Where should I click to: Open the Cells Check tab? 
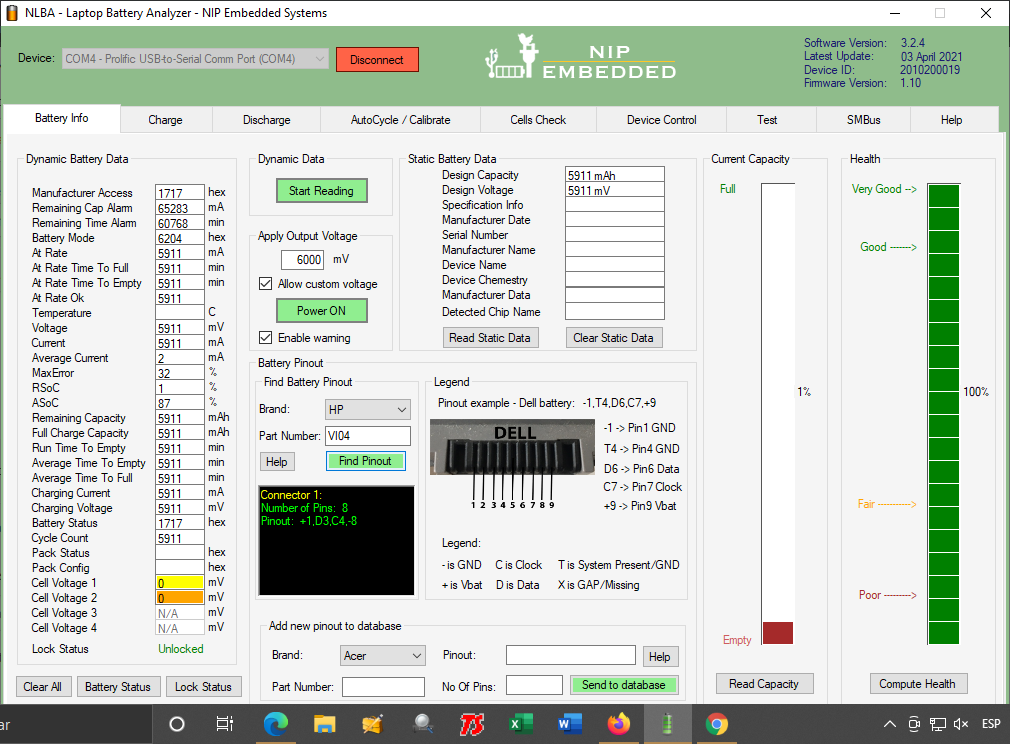538,120
